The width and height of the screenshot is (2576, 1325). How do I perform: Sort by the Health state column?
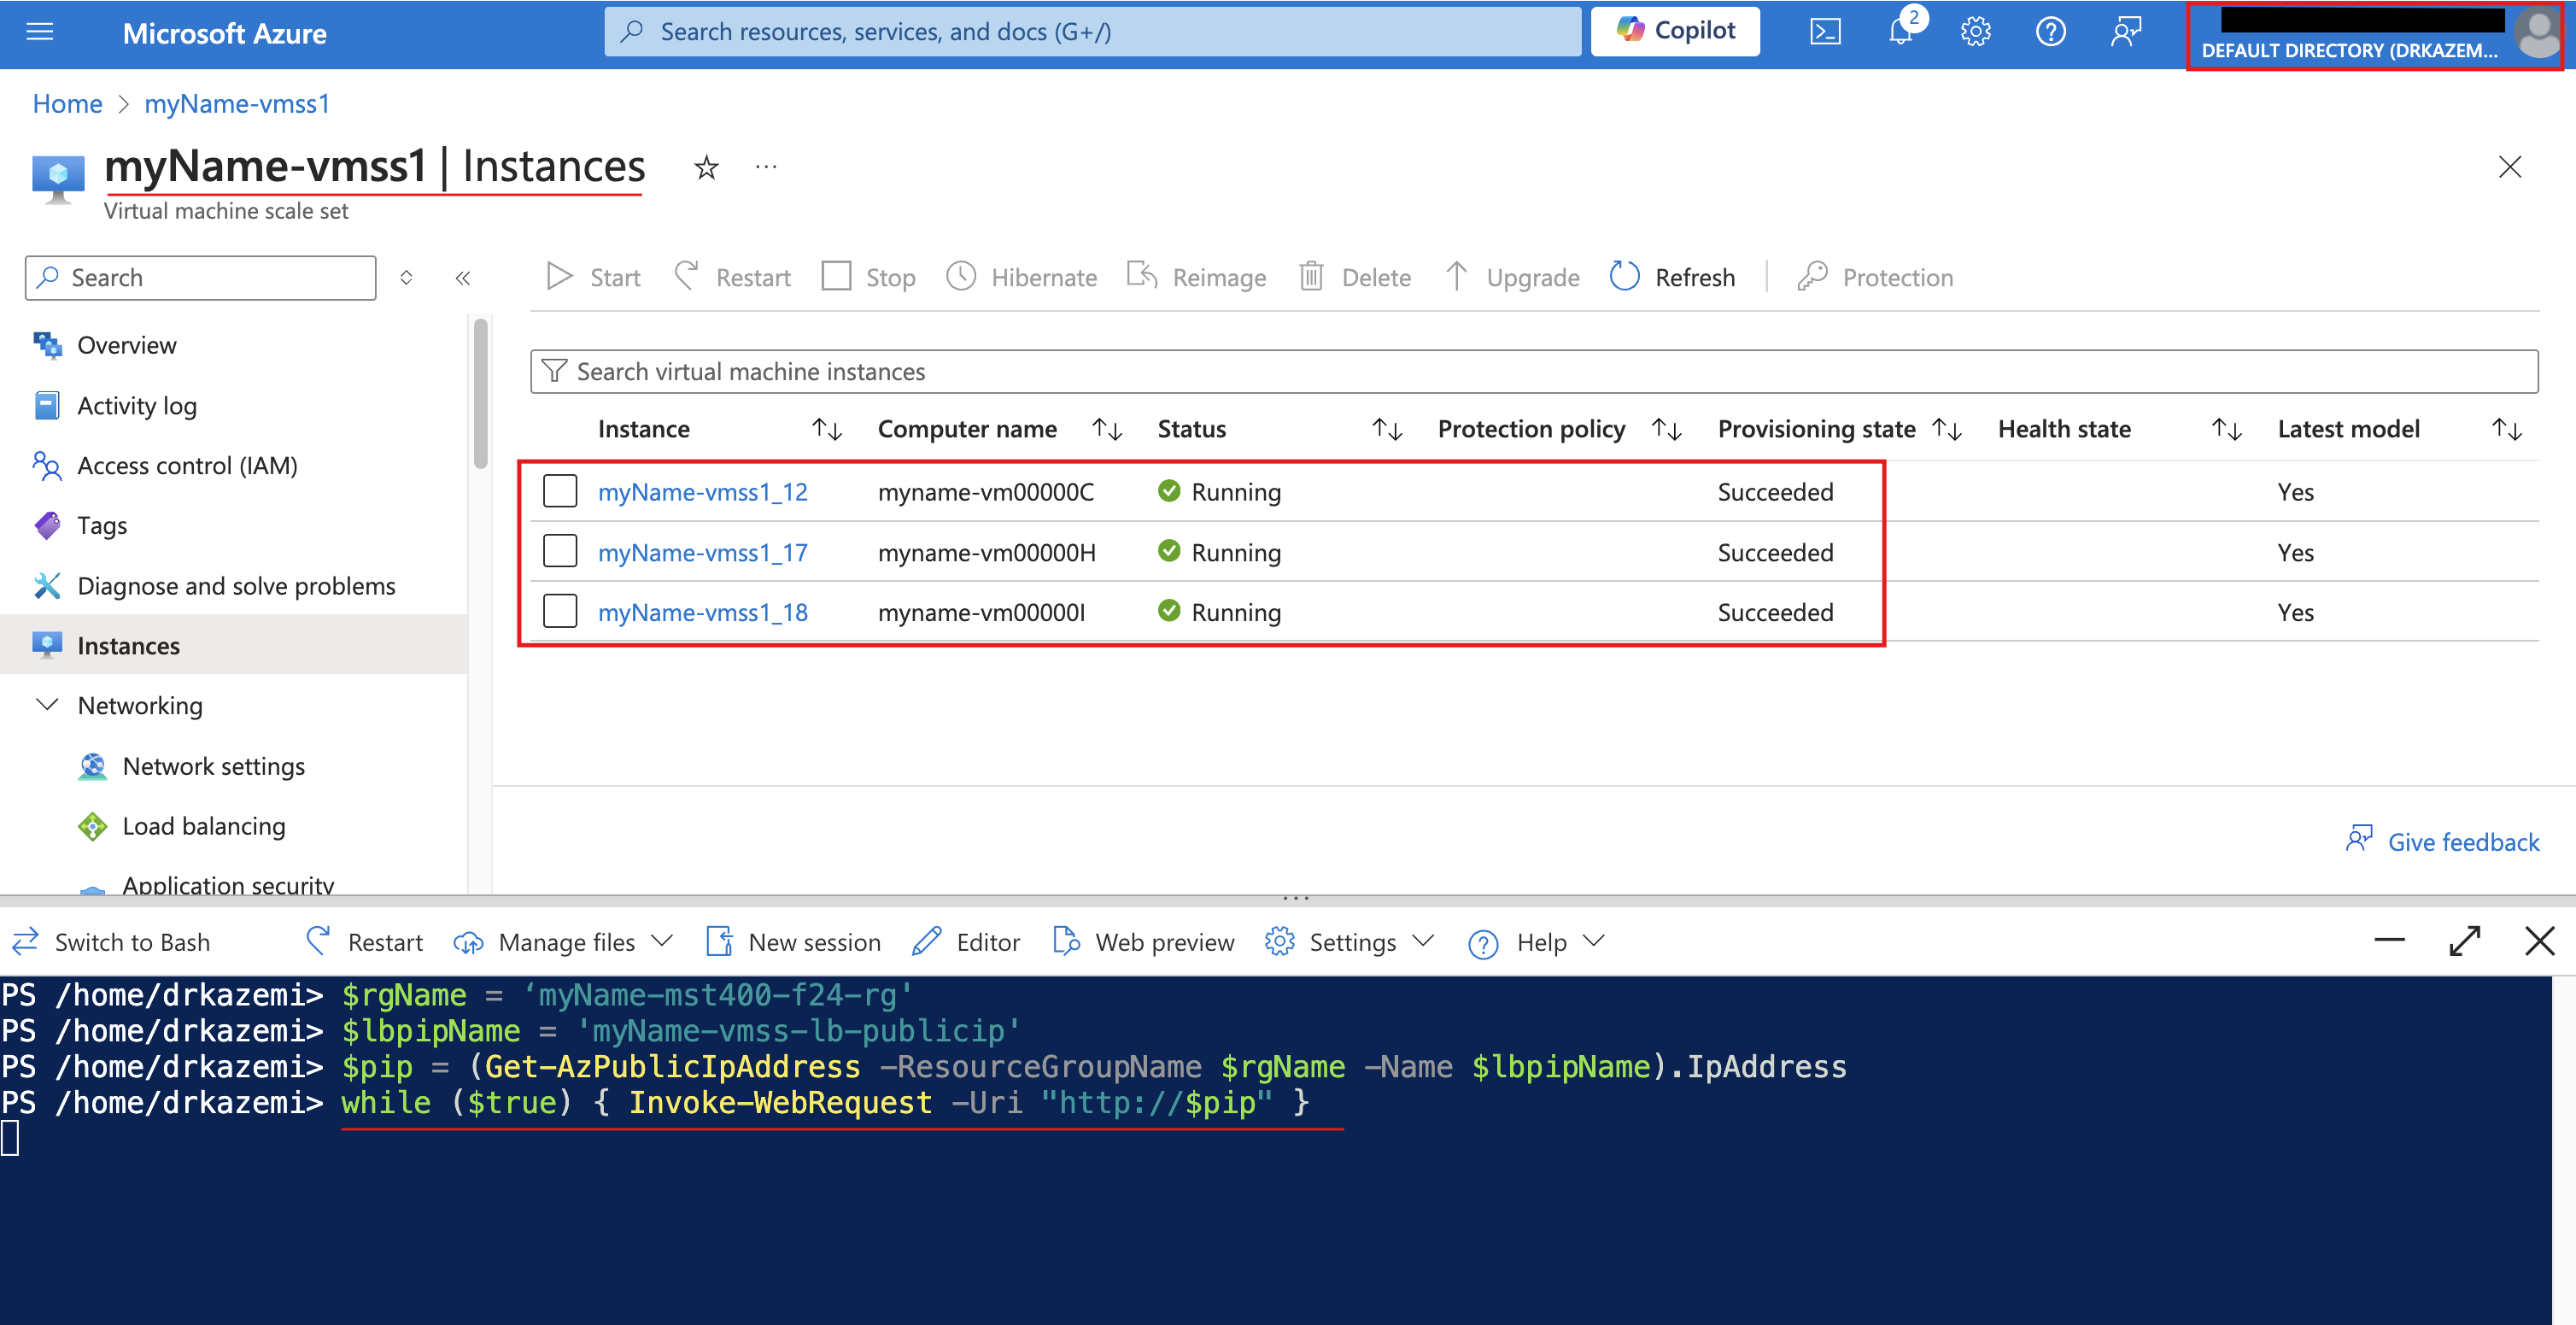(2227, 429)
